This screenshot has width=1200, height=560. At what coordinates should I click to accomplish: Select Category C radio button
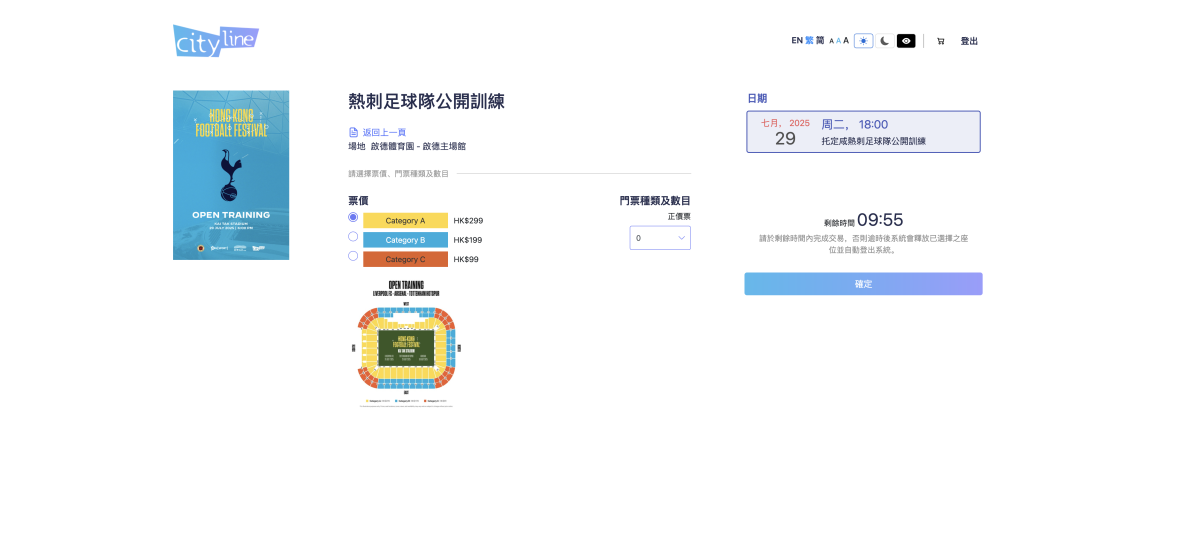click(x=353, y=256)
